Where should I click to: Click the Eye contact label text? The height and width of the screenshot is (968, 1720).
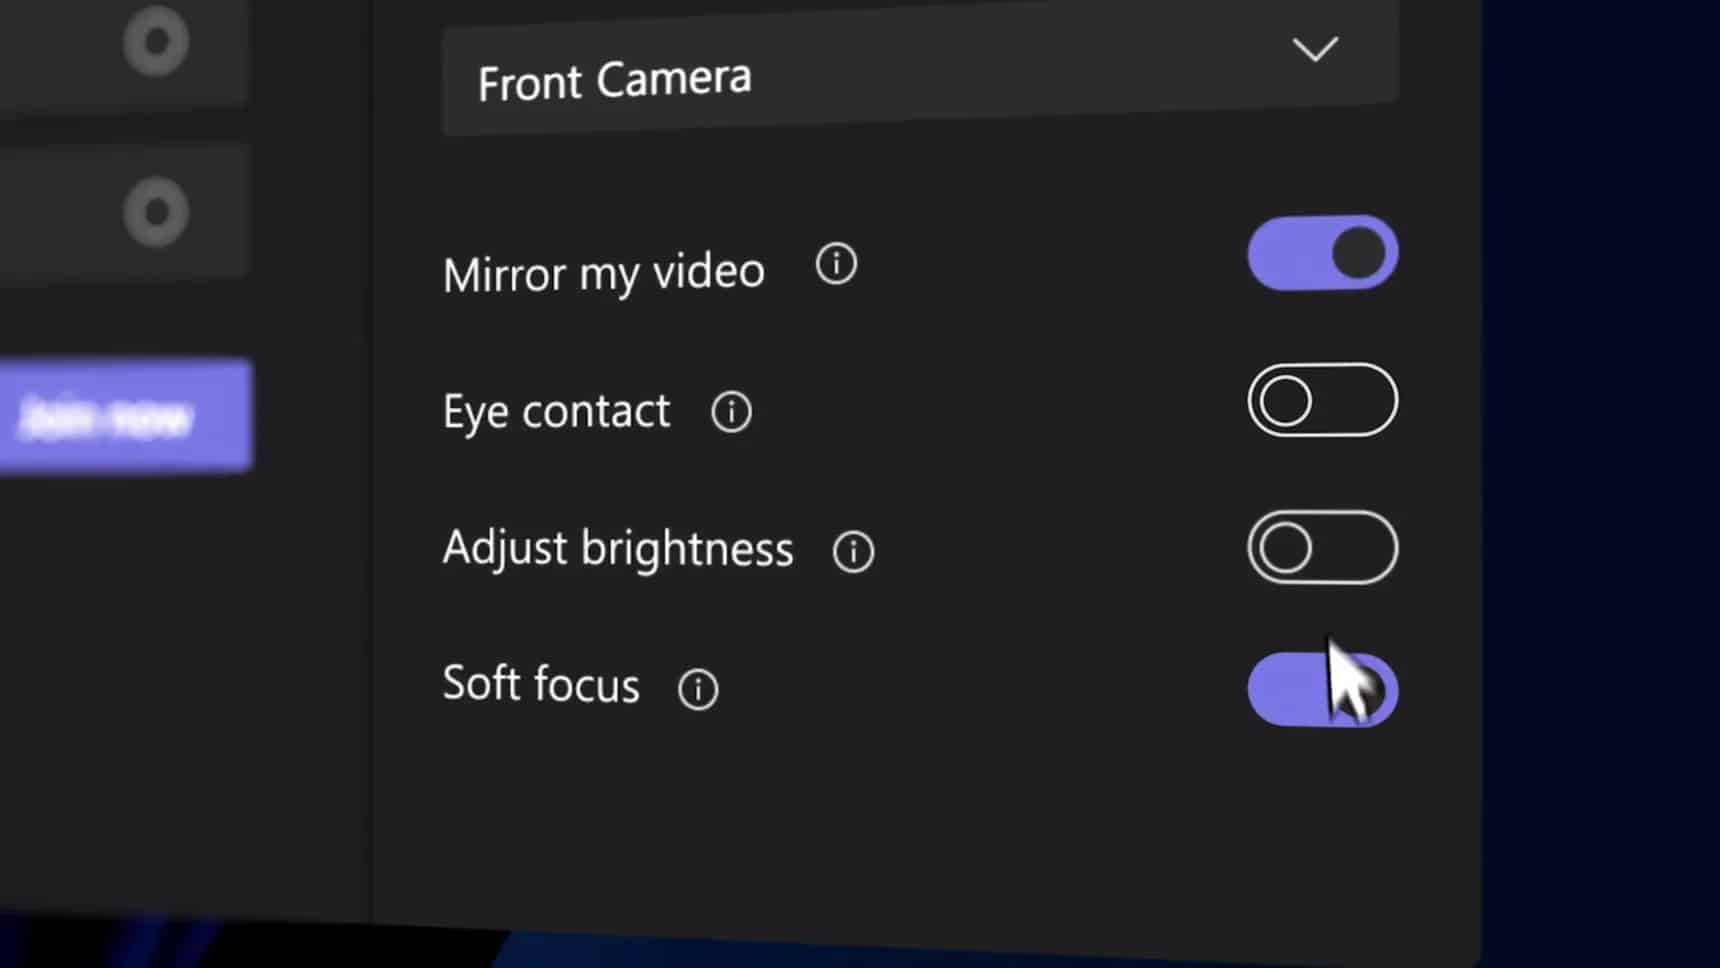(x=556, y=412)
